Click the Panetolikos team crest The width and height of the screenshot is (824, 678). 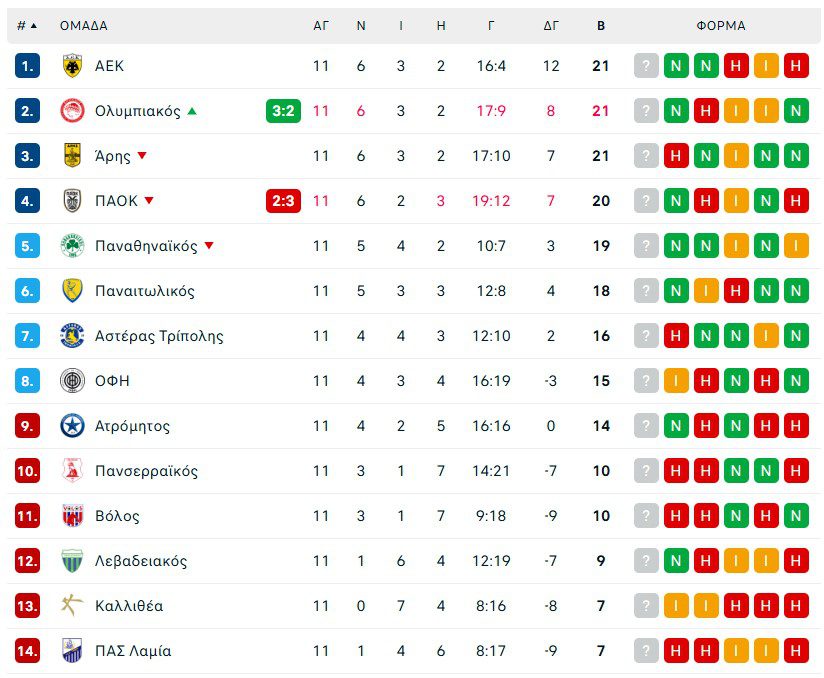[72, 291]
